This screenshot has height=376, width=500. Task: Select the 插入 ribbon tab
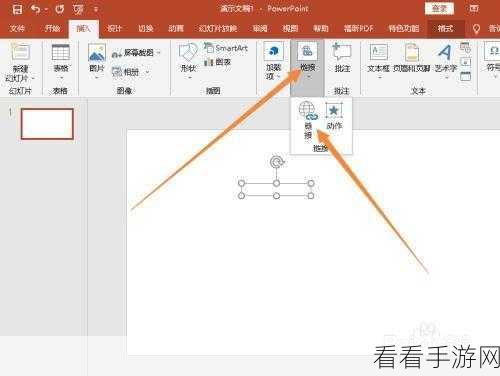[x=84, y=29]
